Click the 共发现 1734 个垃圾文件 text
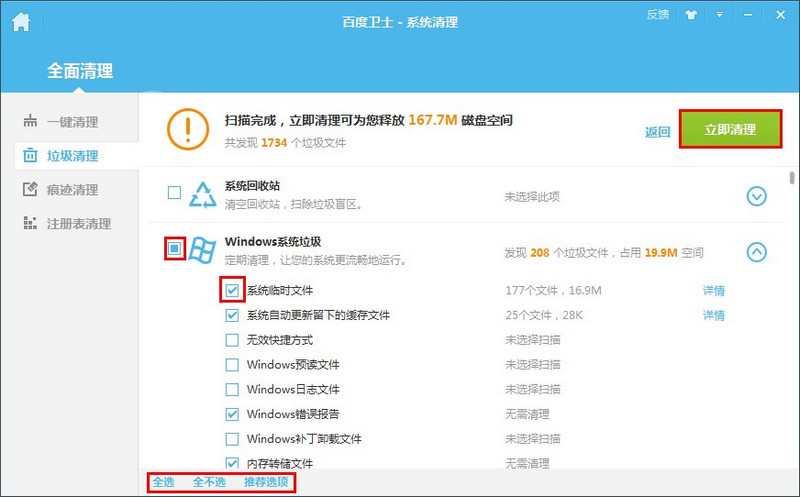The image size is (800, 497). point(285,143)
